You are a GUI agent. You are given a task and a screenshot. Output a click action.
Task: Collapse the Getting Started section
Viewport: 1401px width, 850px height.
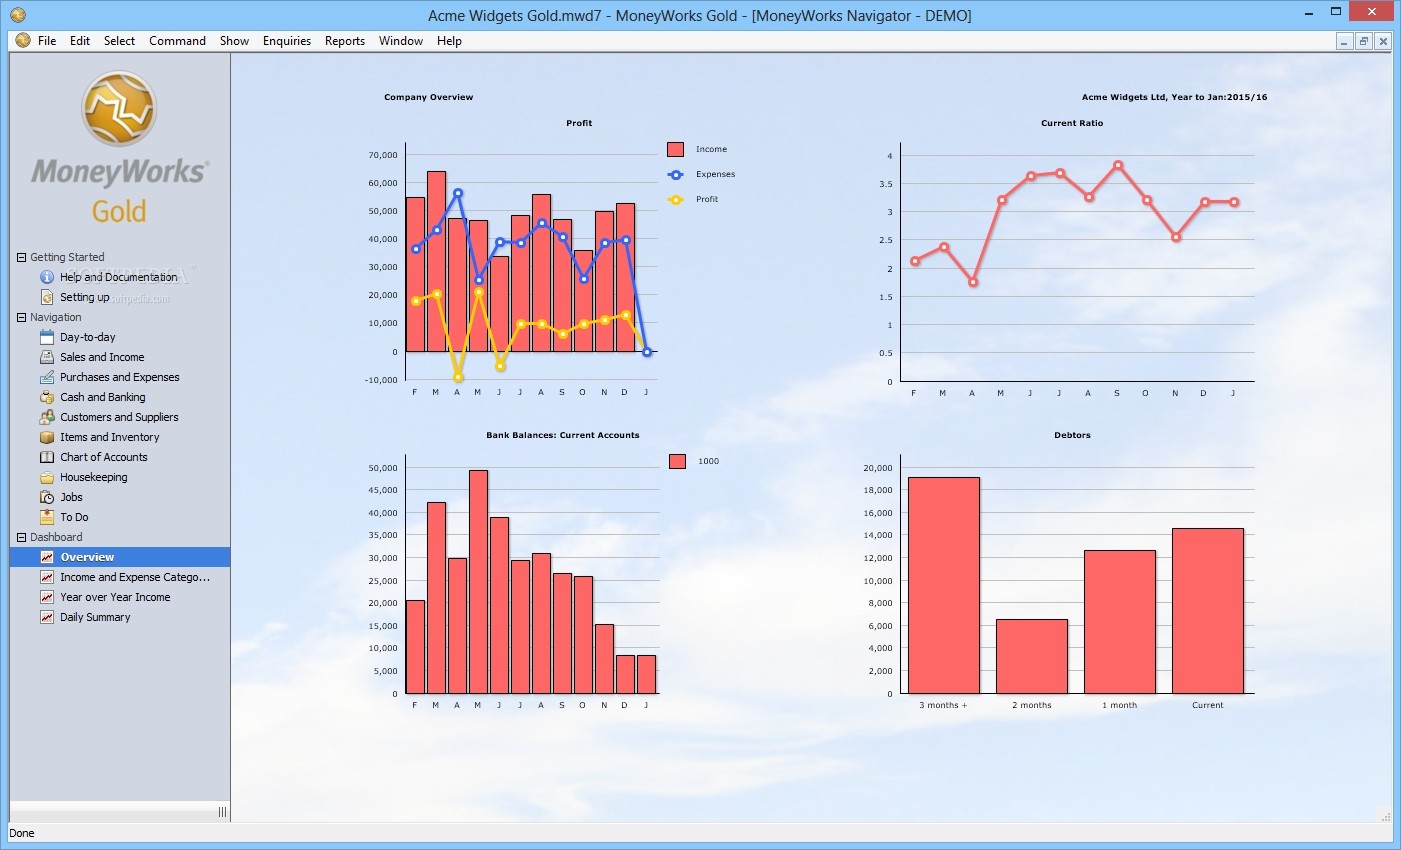tap(21, 257)
